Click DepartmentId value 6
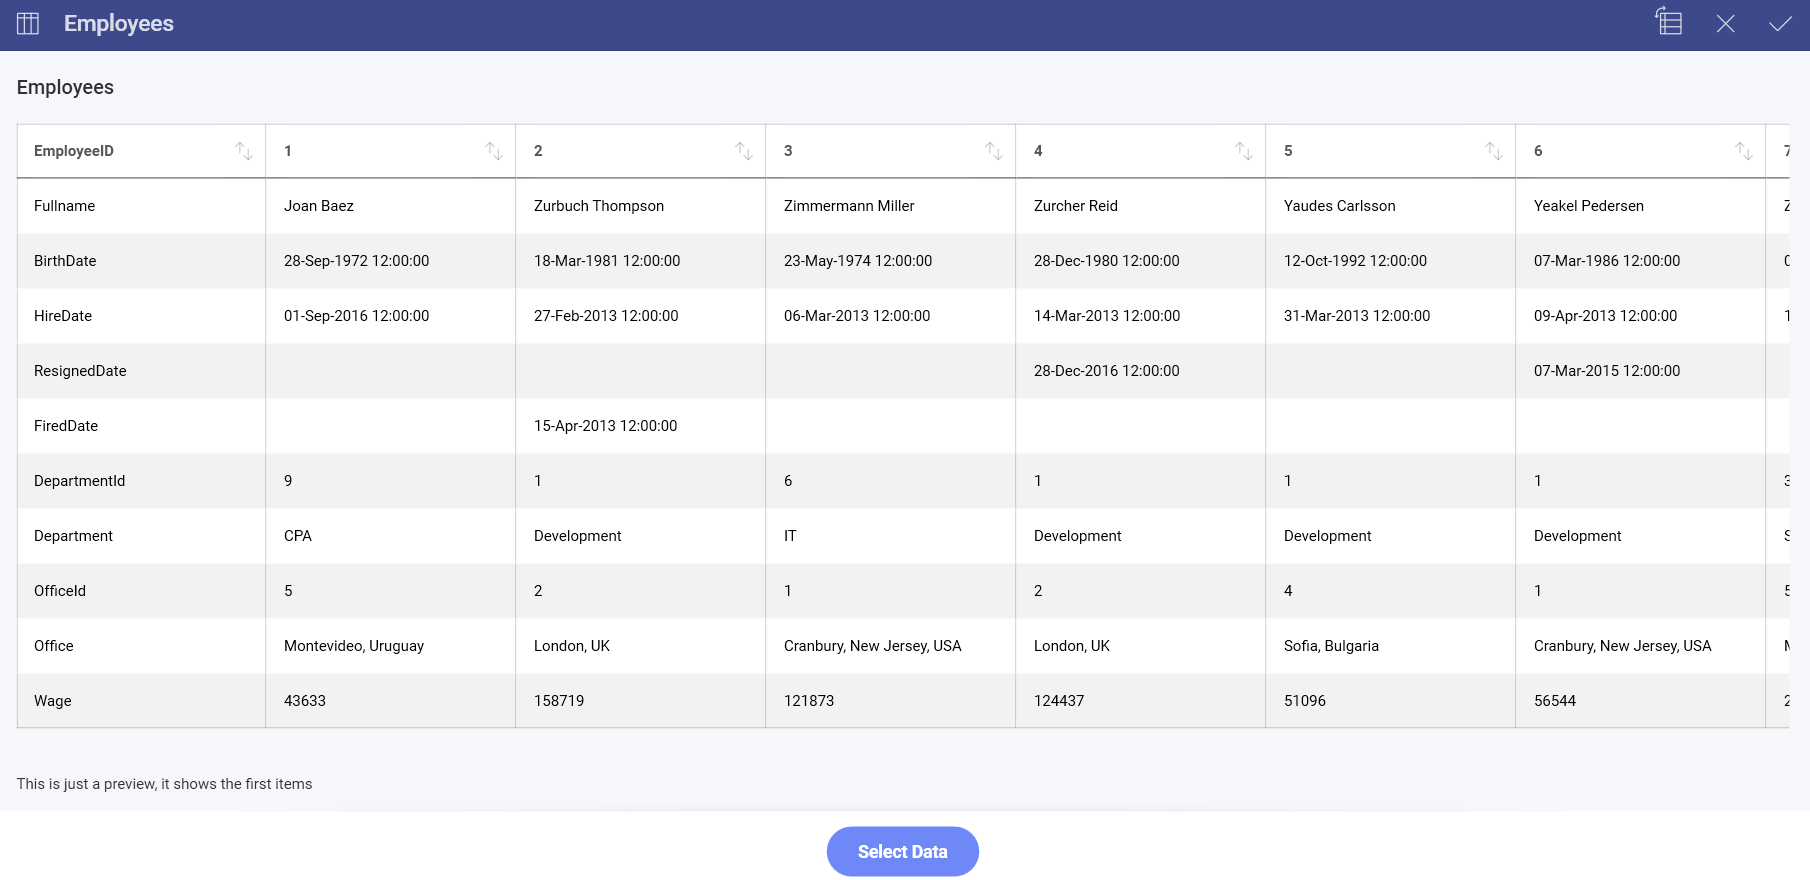Image resolution: width=1810 pixels, height=880 pixels. 788,481
